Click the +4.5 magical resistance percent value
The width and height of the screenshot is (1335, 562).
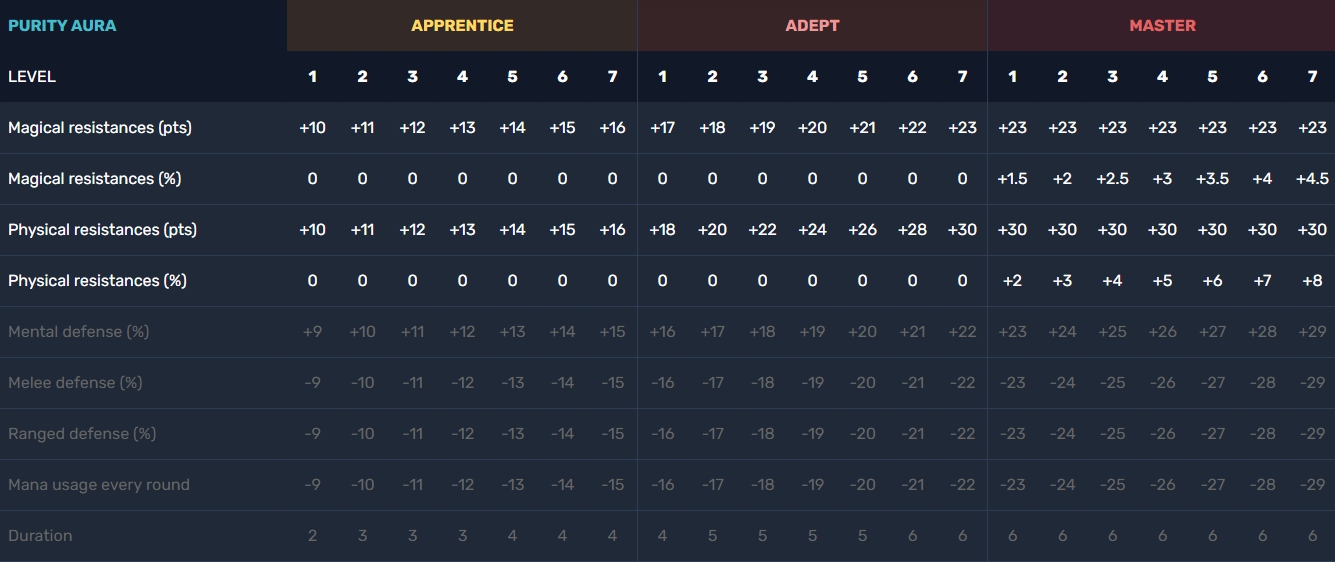pos(1312,179)
